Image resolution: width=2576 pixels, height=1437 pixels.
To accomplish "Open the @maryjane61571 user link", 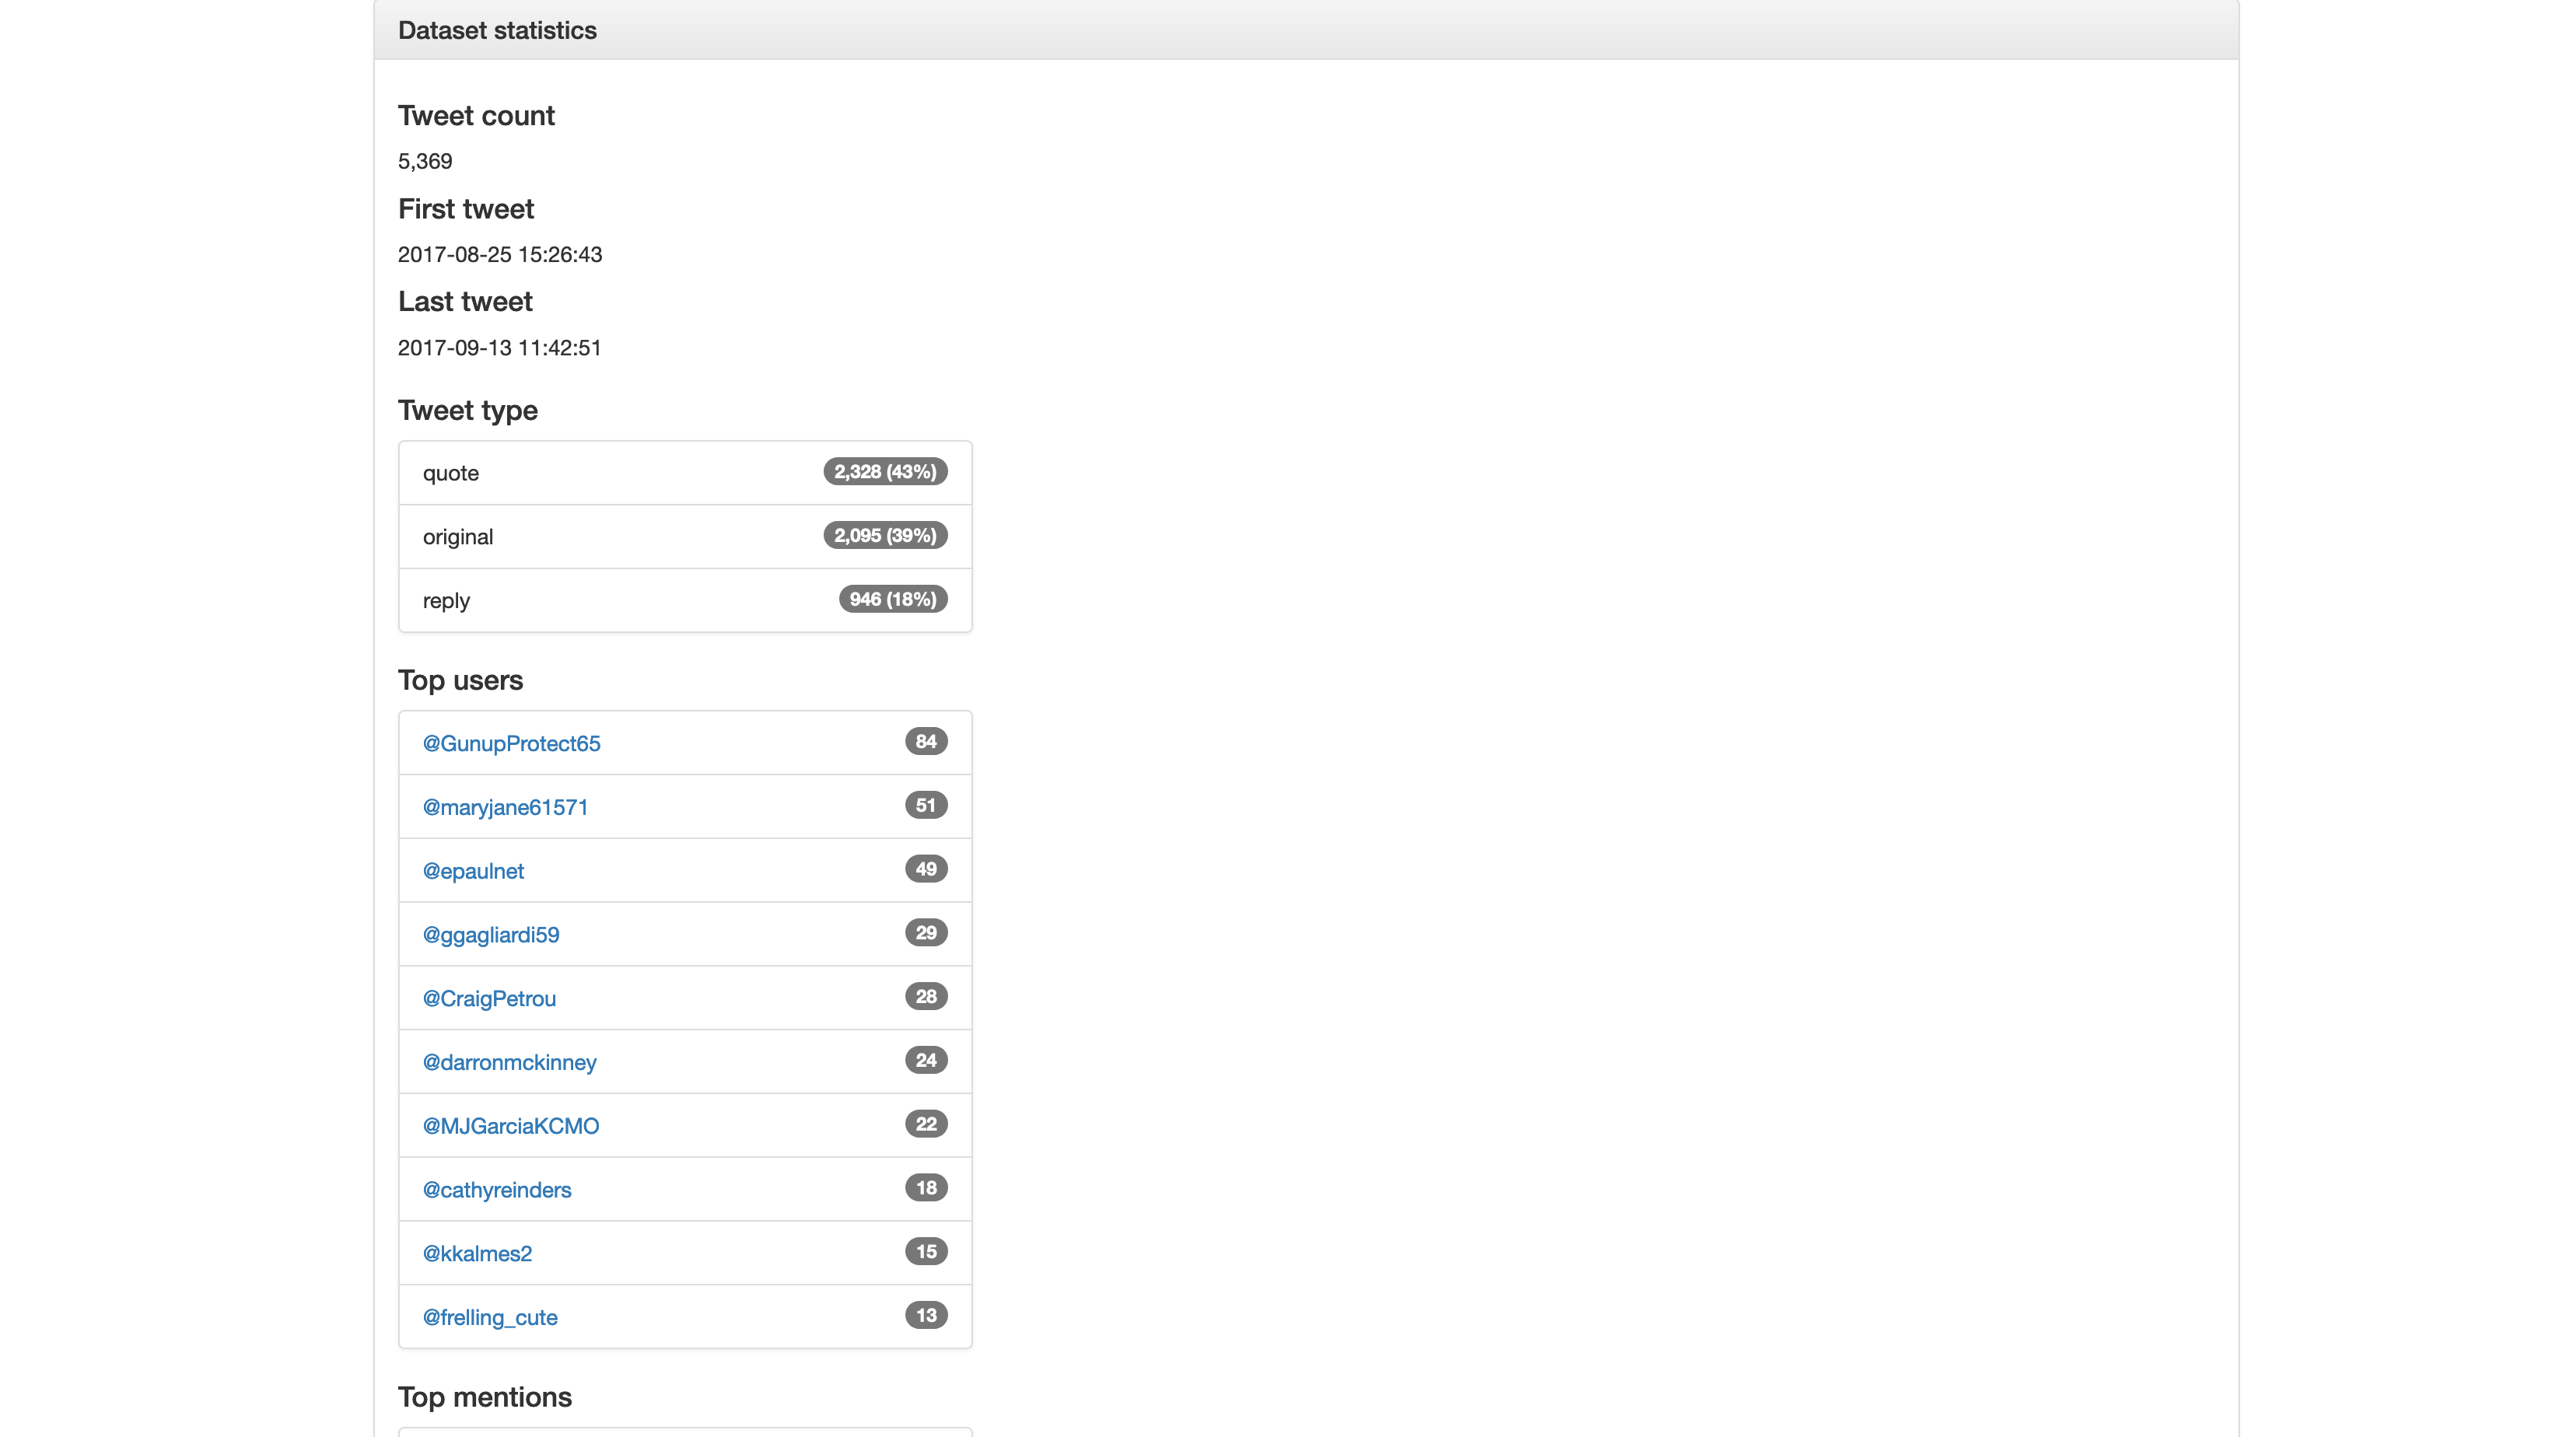I will tap(505, 807).
